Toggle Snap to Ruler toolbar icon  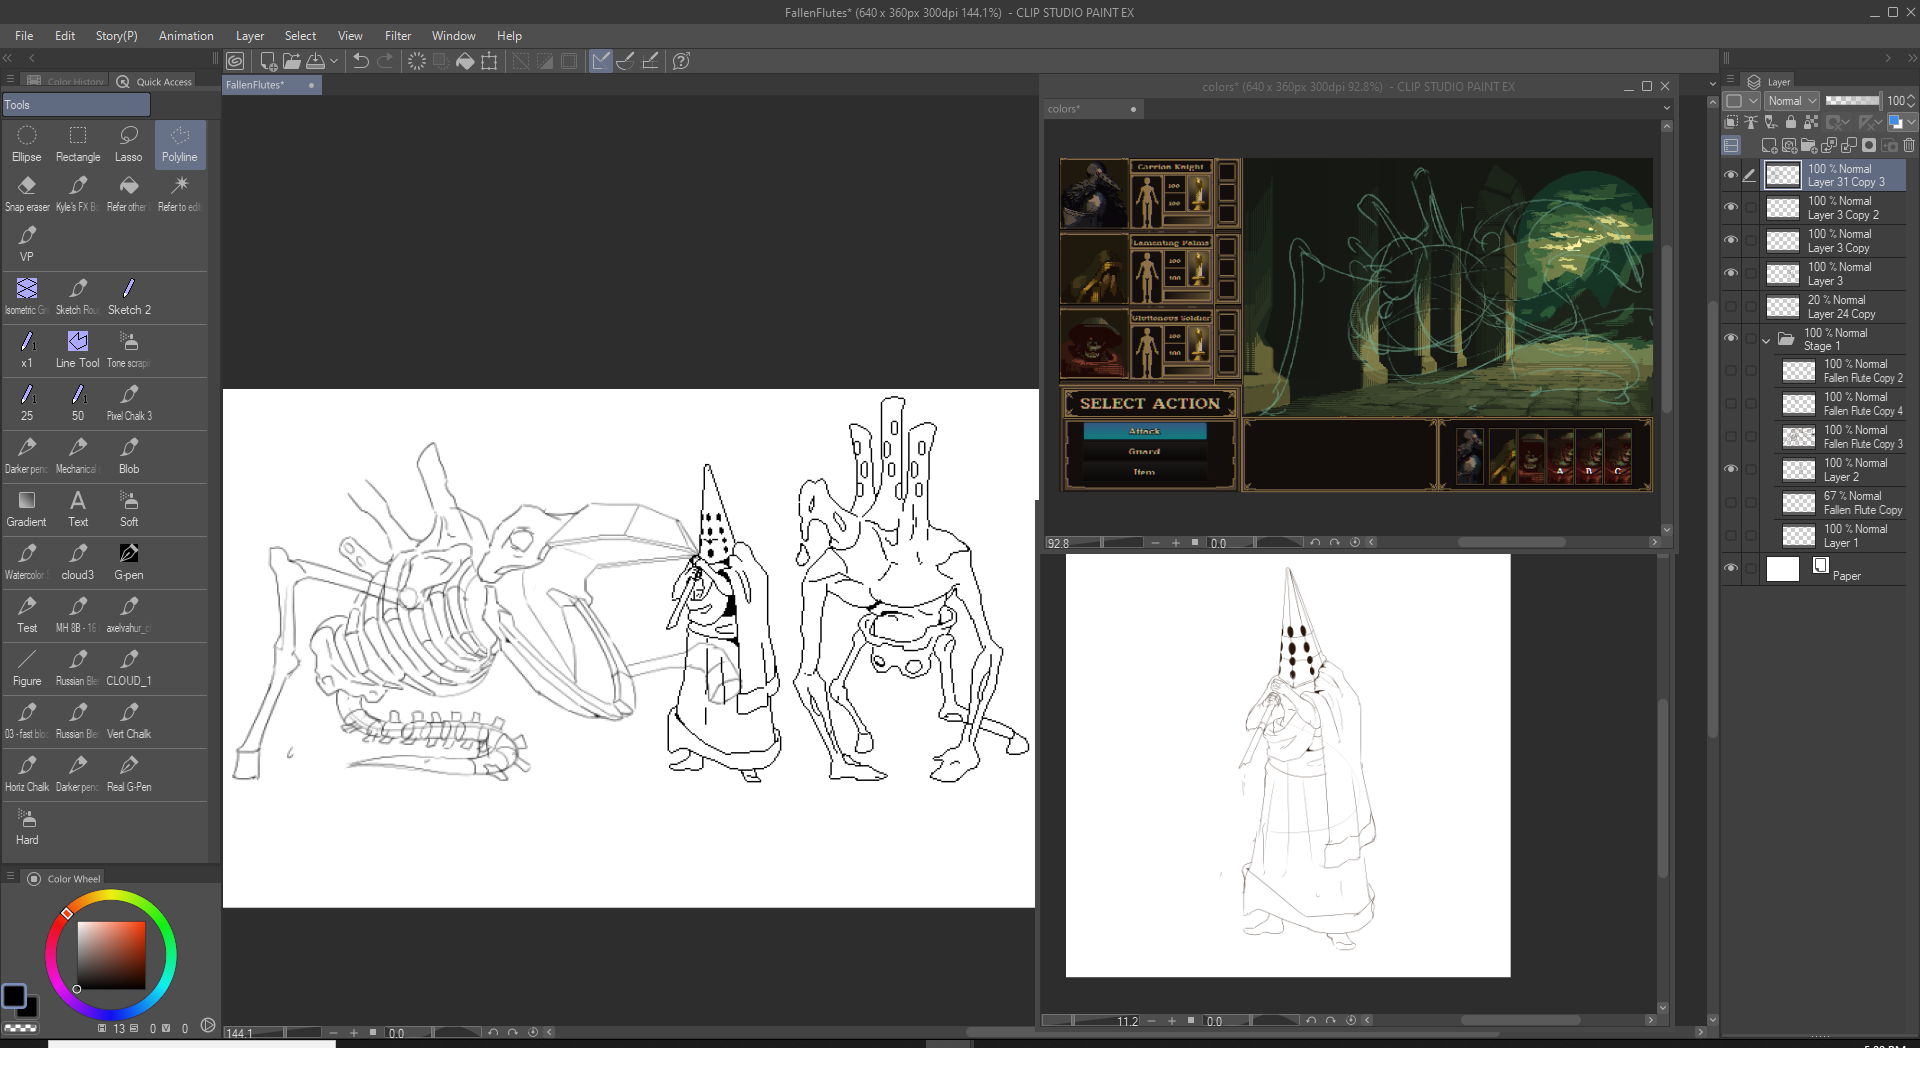601,61
